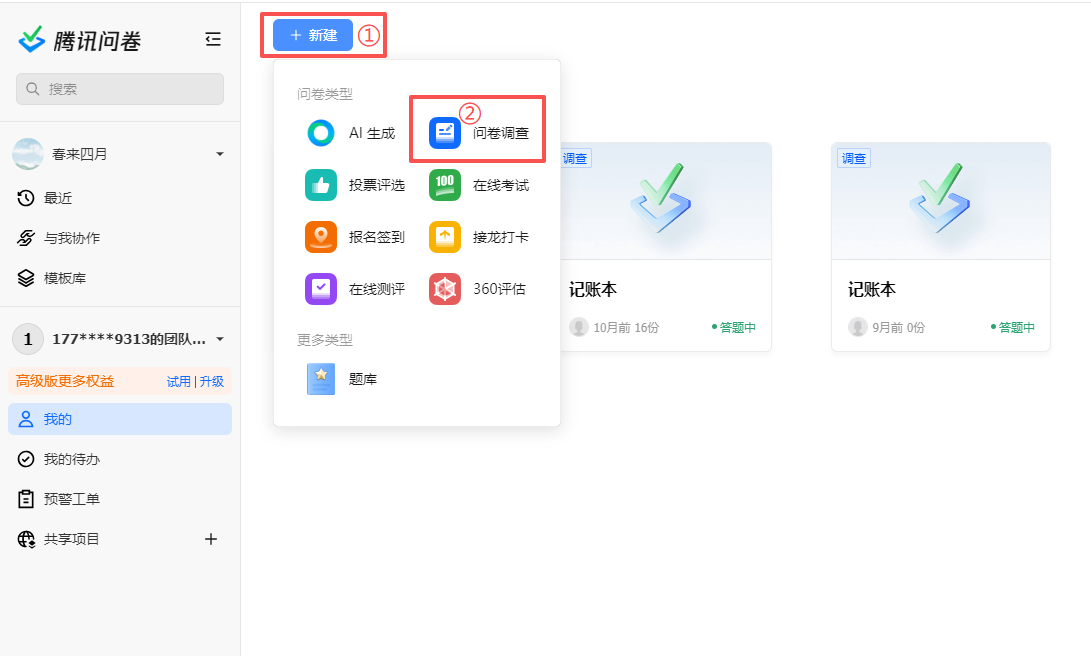Expand the 春来四月 account dropdown
Viewport: 1091px width, 656px height.
pyautogui.click(x=219, y=154)
